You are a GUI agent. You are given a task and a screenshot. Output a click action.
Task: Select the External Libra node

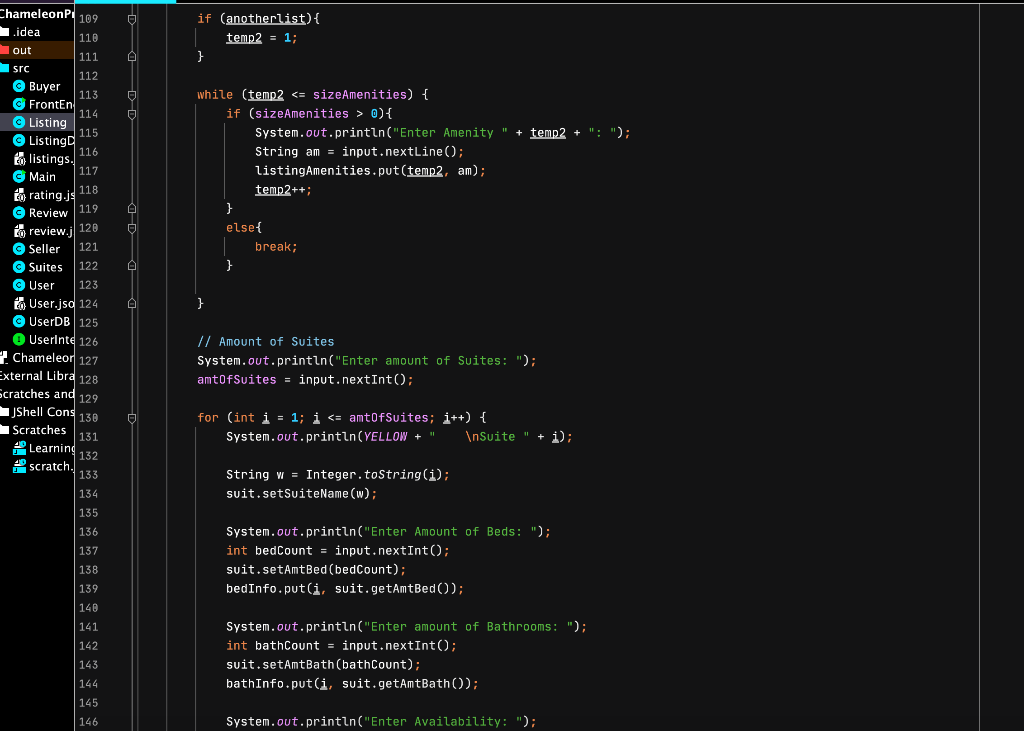coord(37,376)
